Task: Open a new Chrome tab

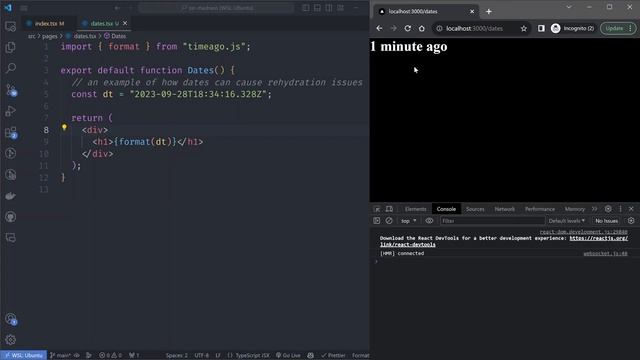Action: coord(489,11)
